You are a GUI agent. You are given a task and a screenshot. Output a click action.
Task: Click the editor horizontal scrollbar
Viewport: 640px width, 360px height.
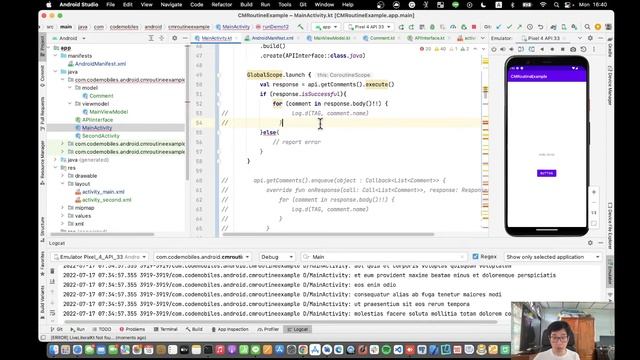(x=328, y=234)
